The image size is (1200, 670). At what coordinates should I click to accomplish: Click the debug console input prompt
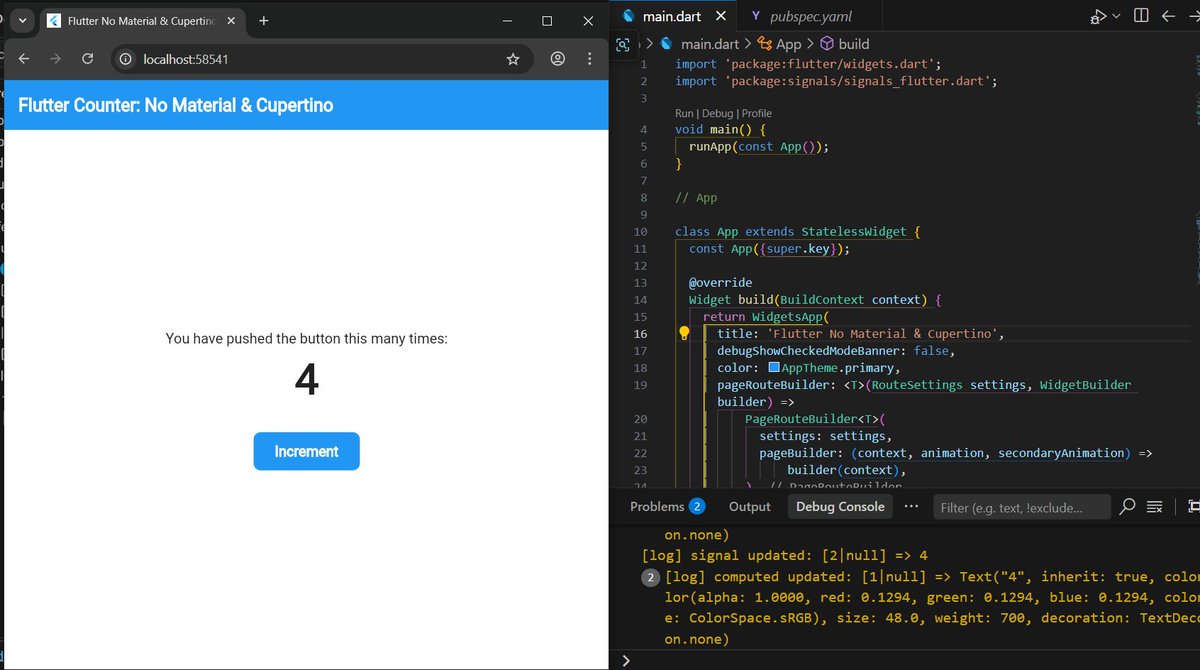[910, 660]
